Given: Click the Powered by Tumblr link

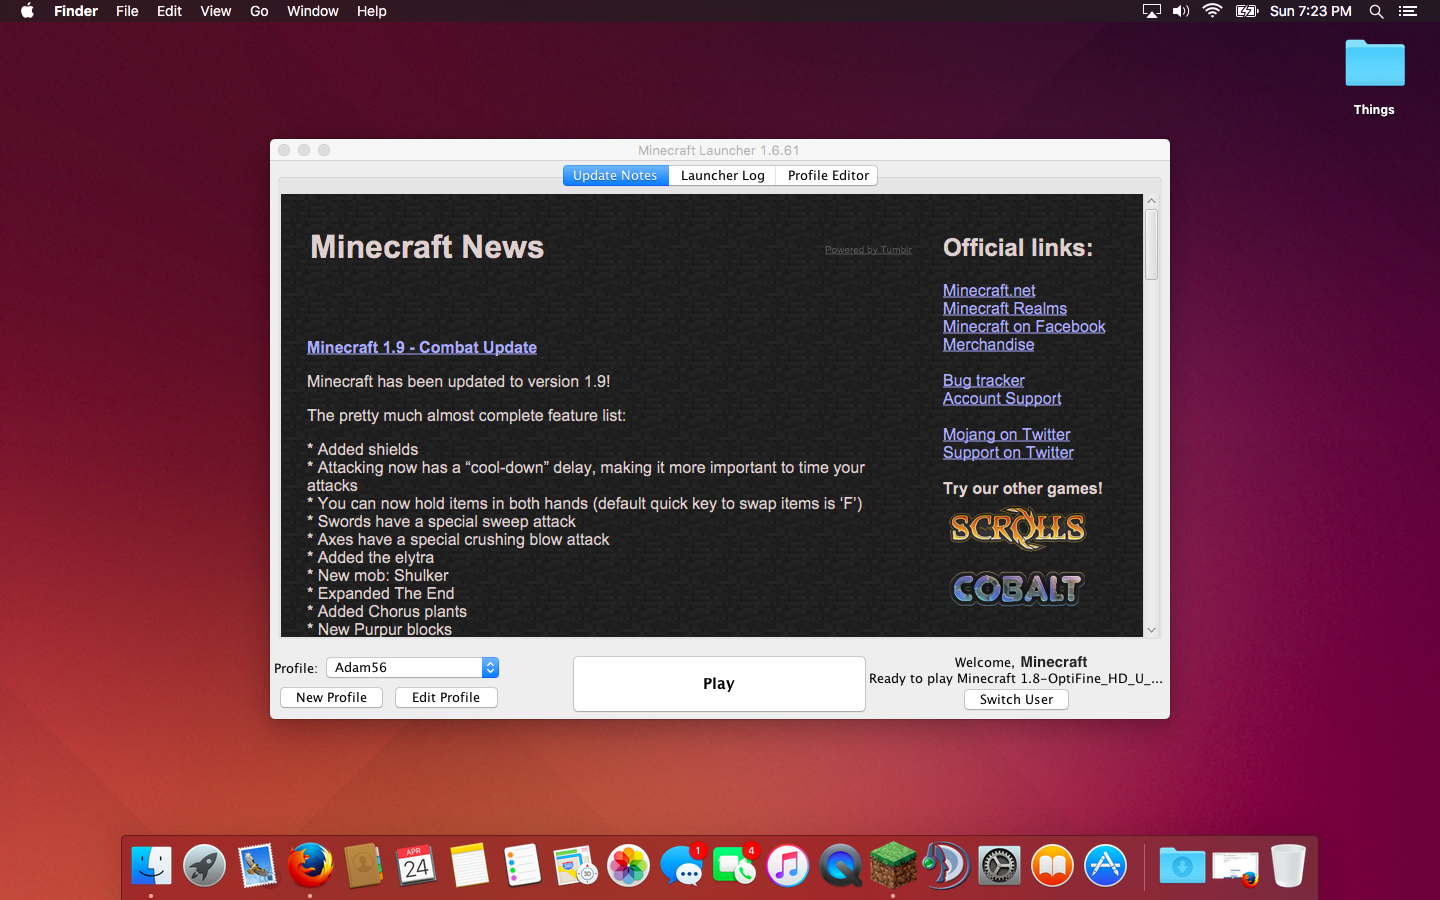Looking at the screenshot, I should [x=868, y=250].
